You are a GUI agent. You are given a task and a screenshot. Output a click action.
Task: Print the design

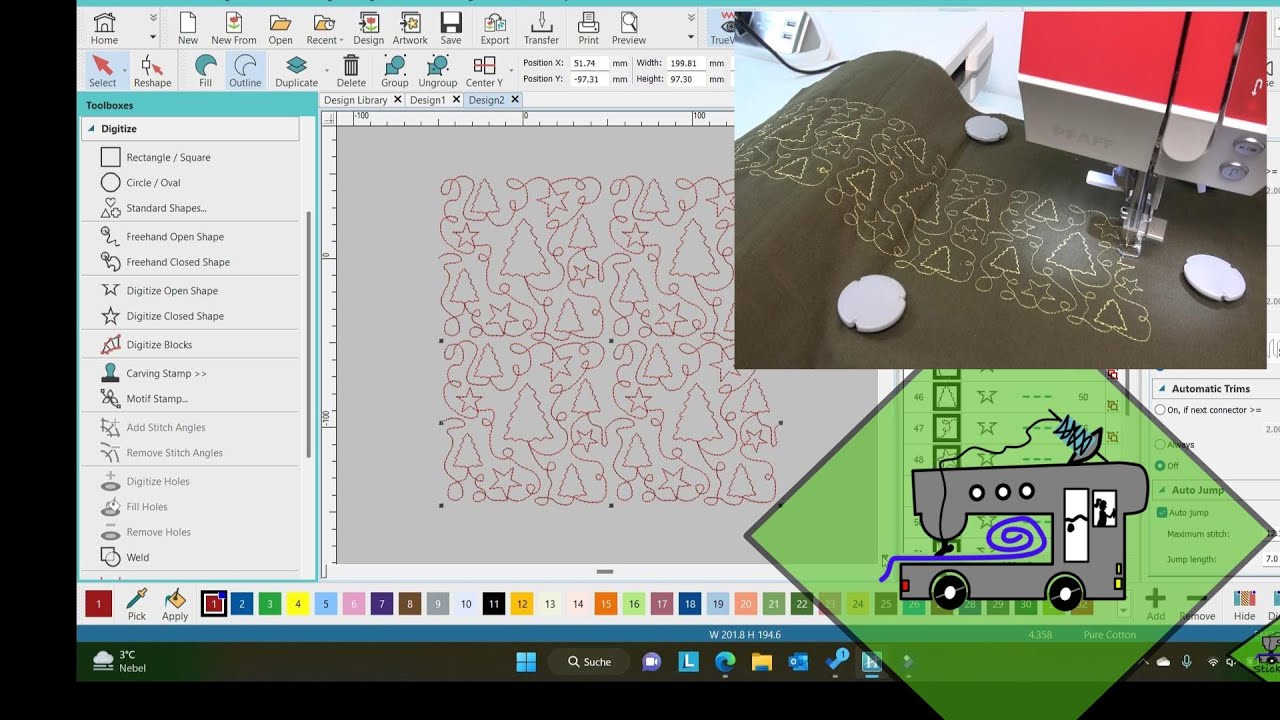[589, 28]
